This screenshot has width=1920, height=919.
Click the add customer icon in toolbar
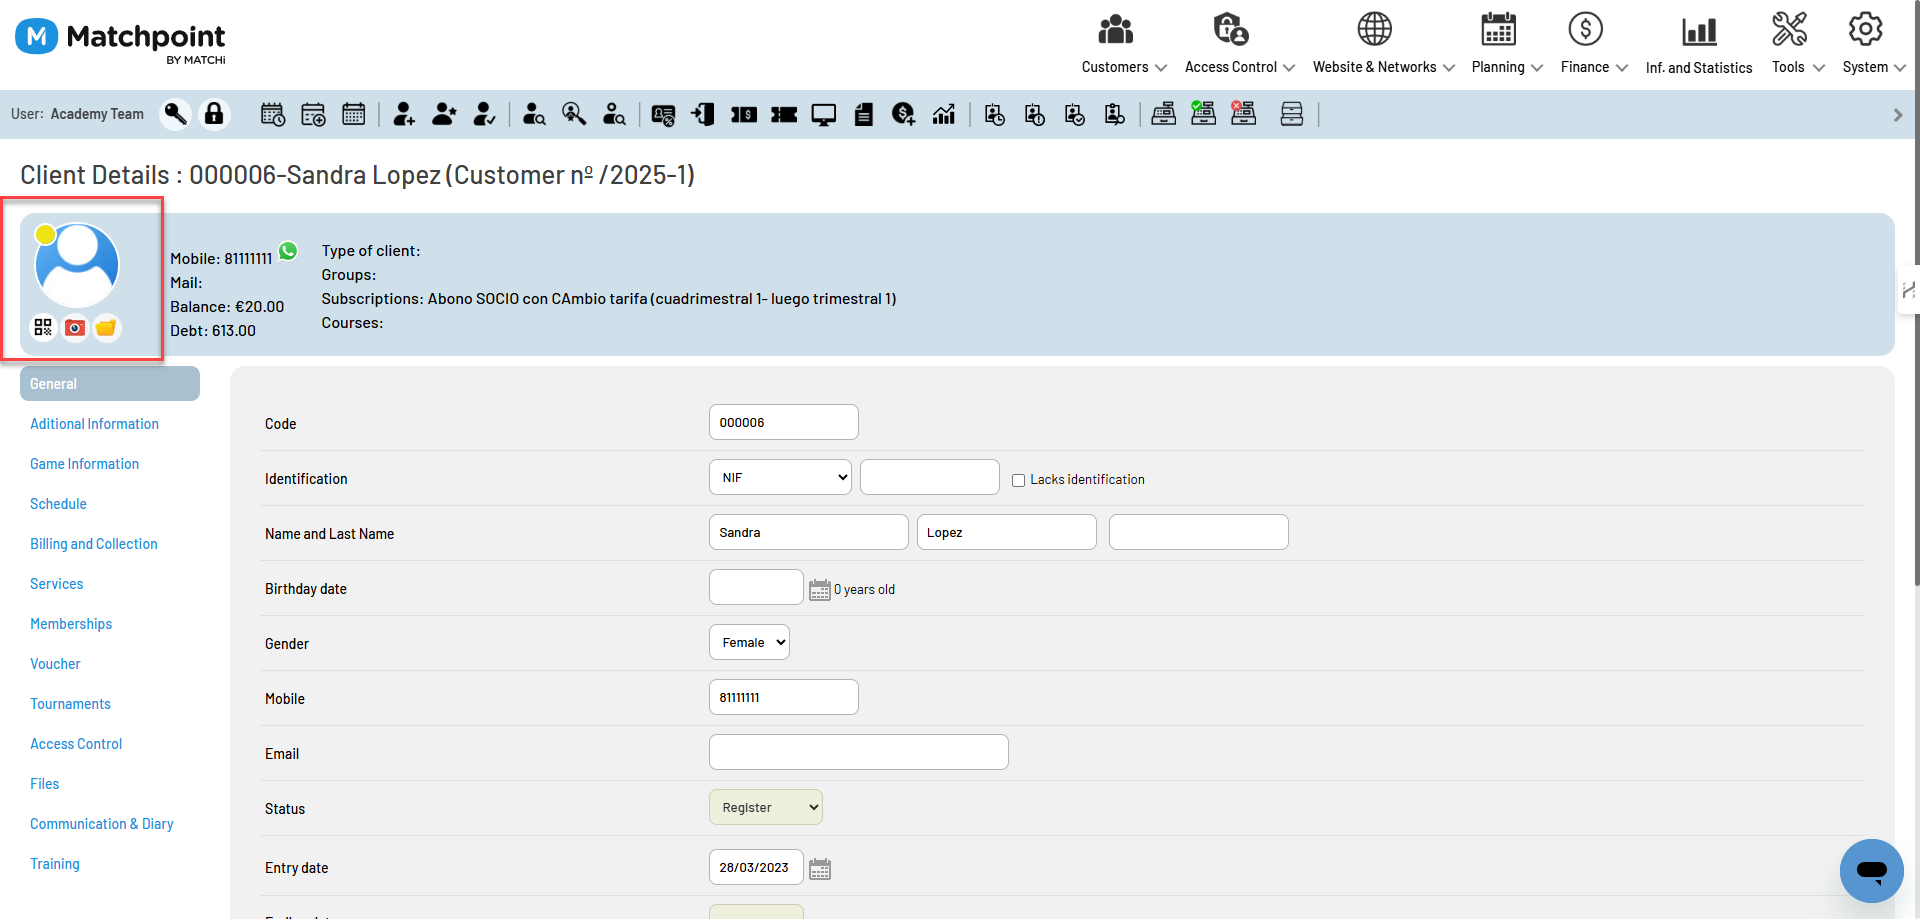[404, 115]
